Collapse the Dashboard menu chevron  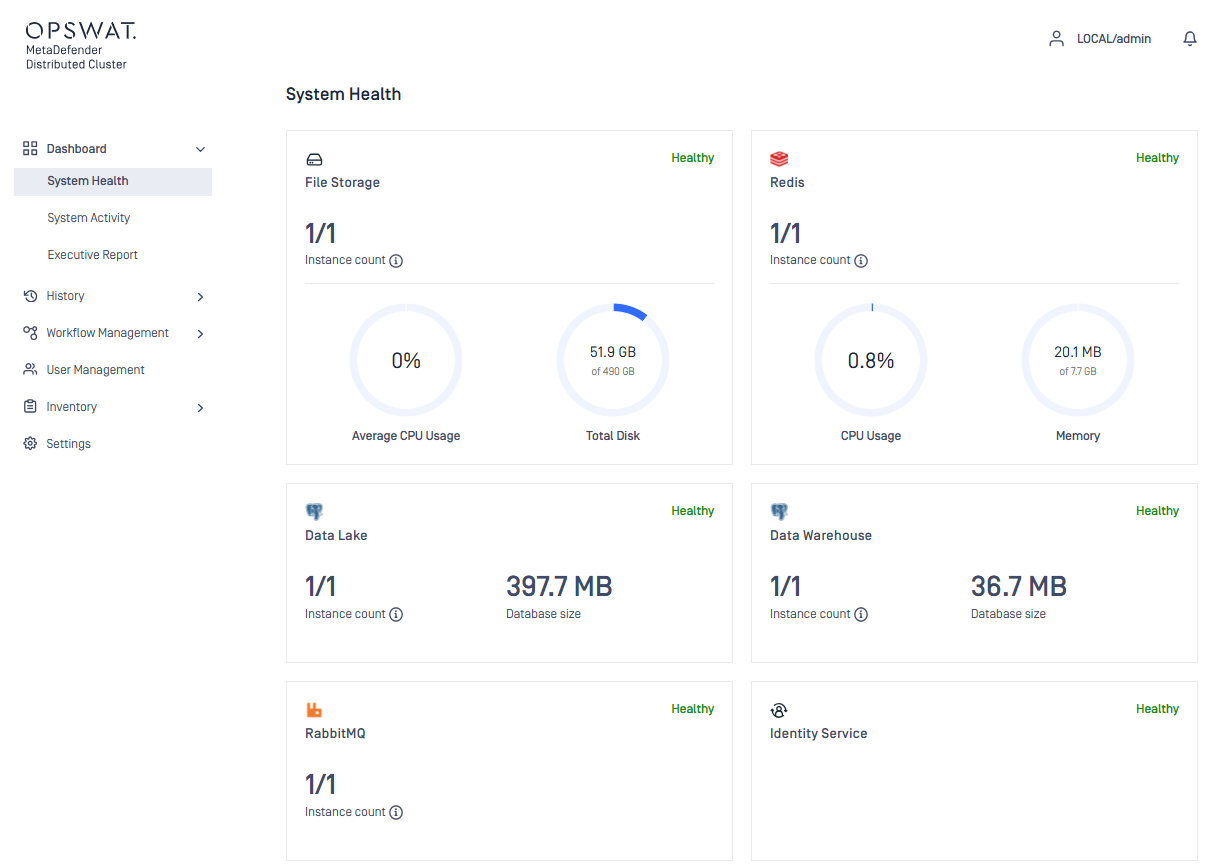[x=200, y=149]
